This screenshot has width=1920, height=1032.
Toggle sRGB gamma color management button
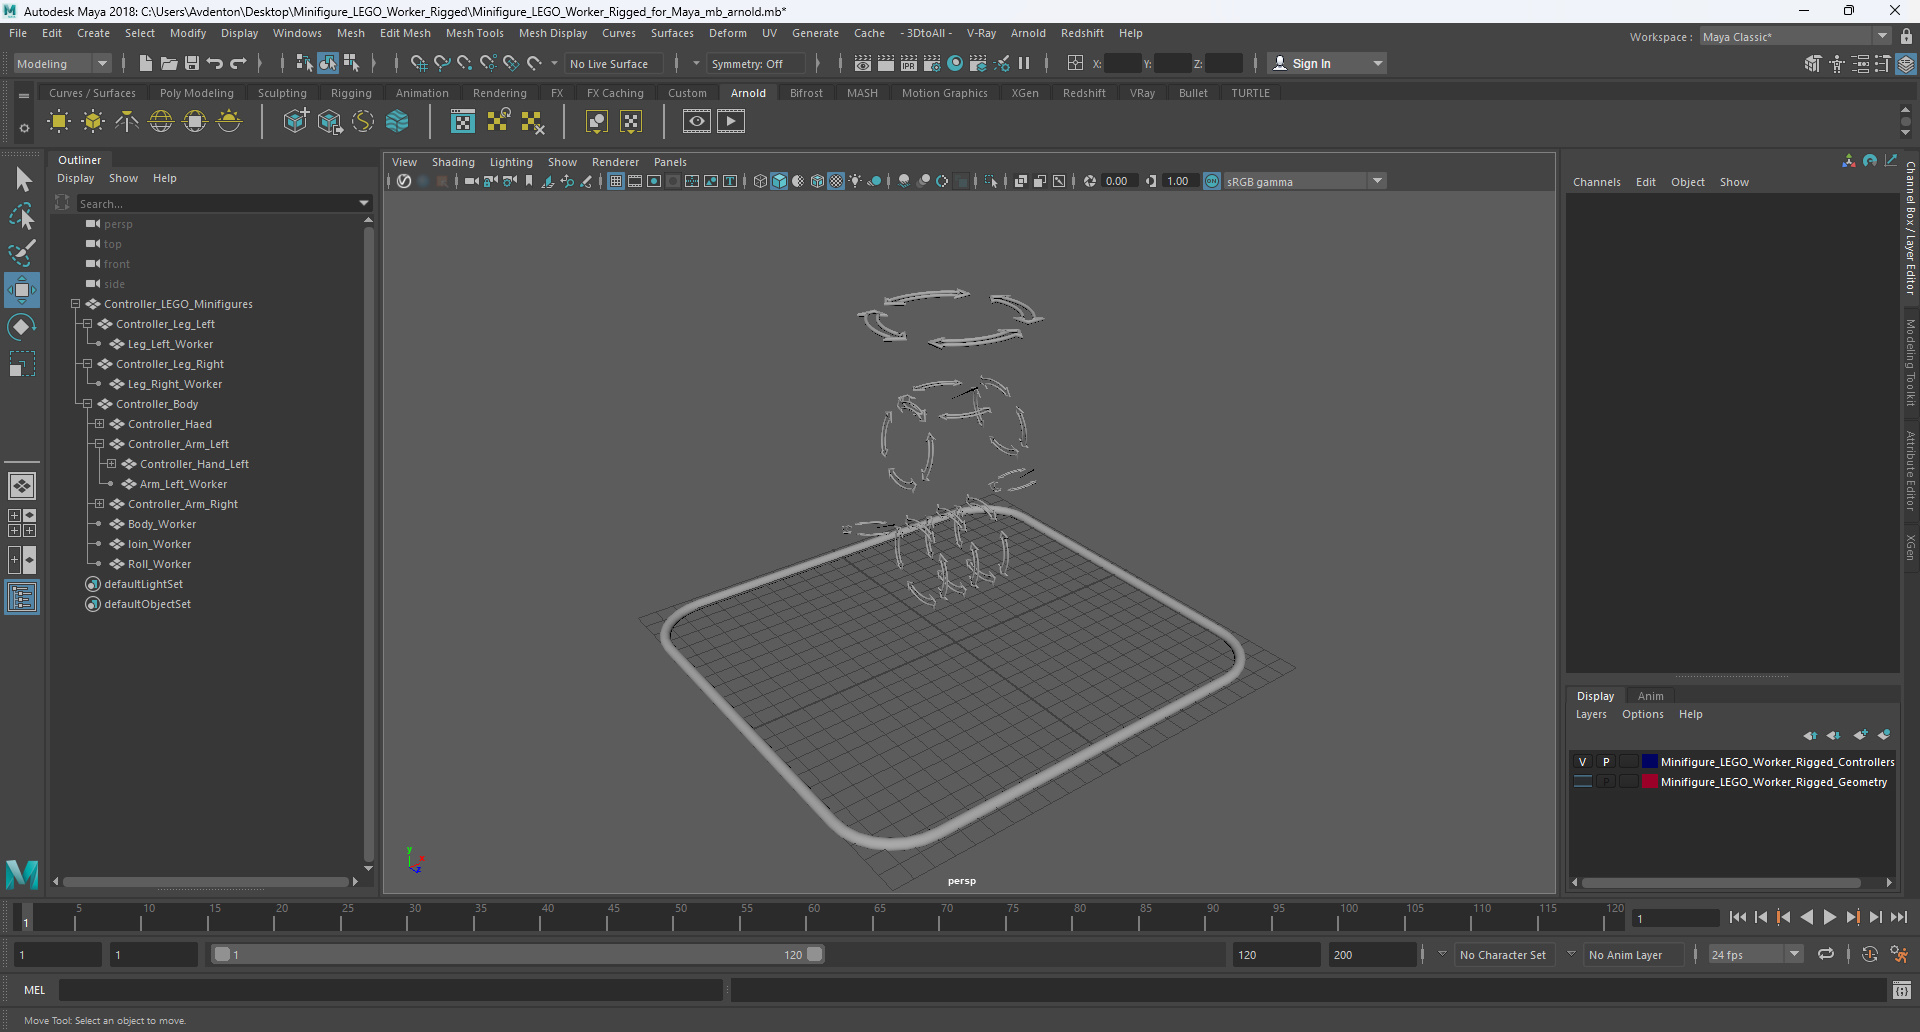1212,181
